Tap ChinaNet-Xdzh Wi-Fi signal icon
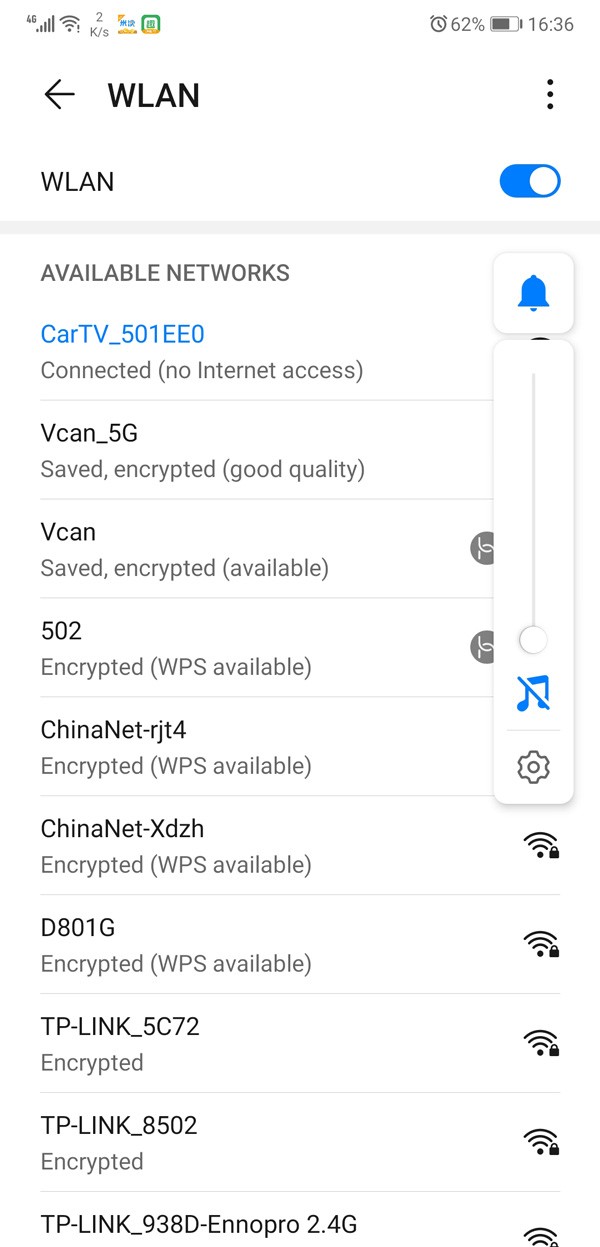The width and height of the screenshot is (600, 1247). point(540,845)
